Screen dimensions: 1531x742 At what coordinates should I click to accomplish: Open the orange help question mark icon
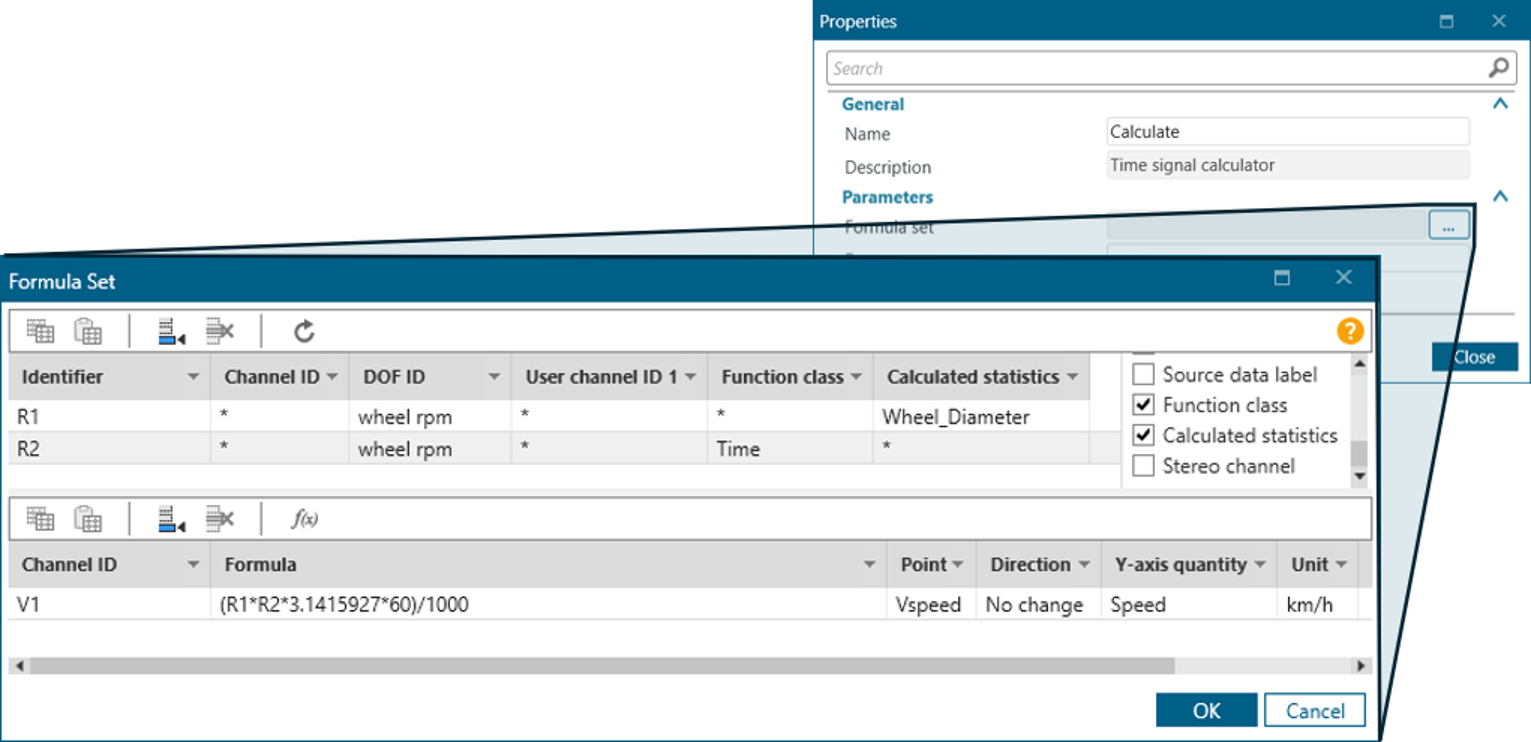(x=1350, y=331)
